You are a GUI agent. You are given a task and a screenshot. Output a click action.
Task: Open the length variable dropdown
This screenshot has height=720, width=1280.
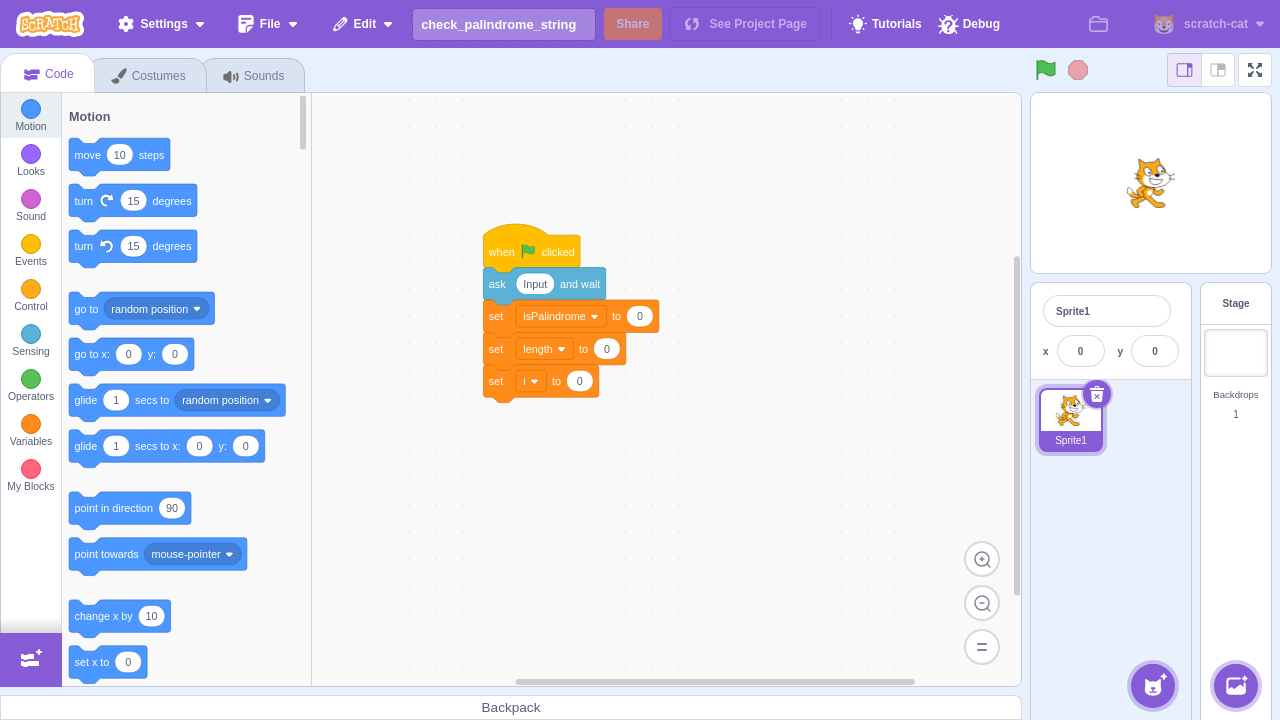click(x=545, y=349)
